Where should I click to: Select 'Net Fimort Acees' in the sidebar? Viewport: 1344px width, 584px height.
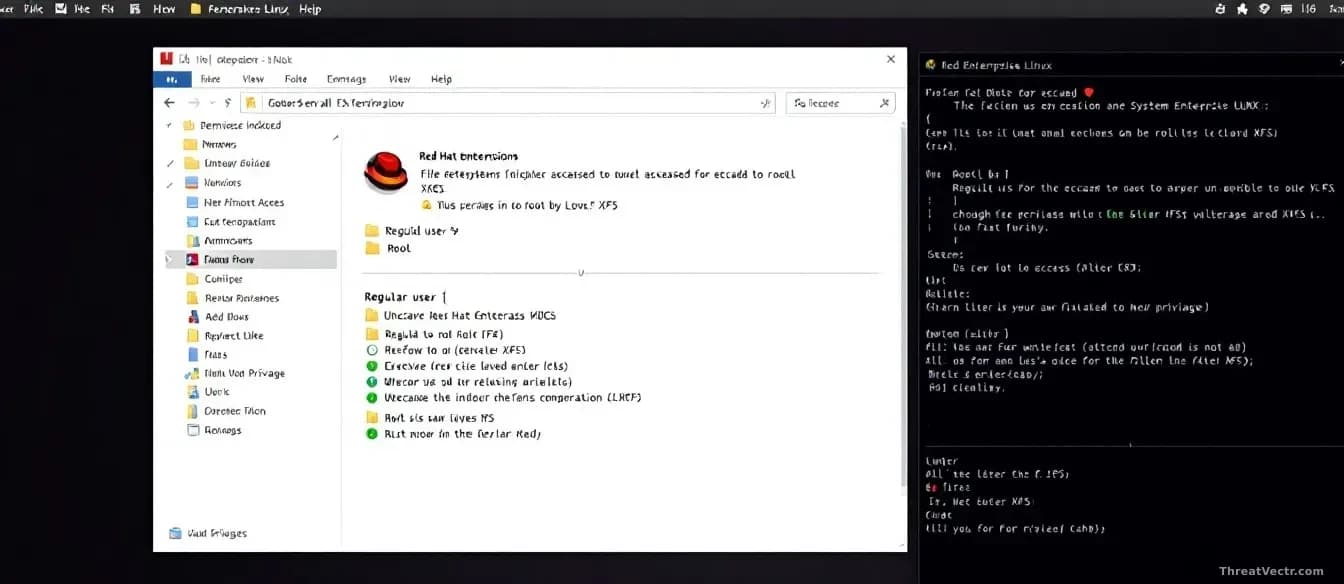click(x=236, y=202)
